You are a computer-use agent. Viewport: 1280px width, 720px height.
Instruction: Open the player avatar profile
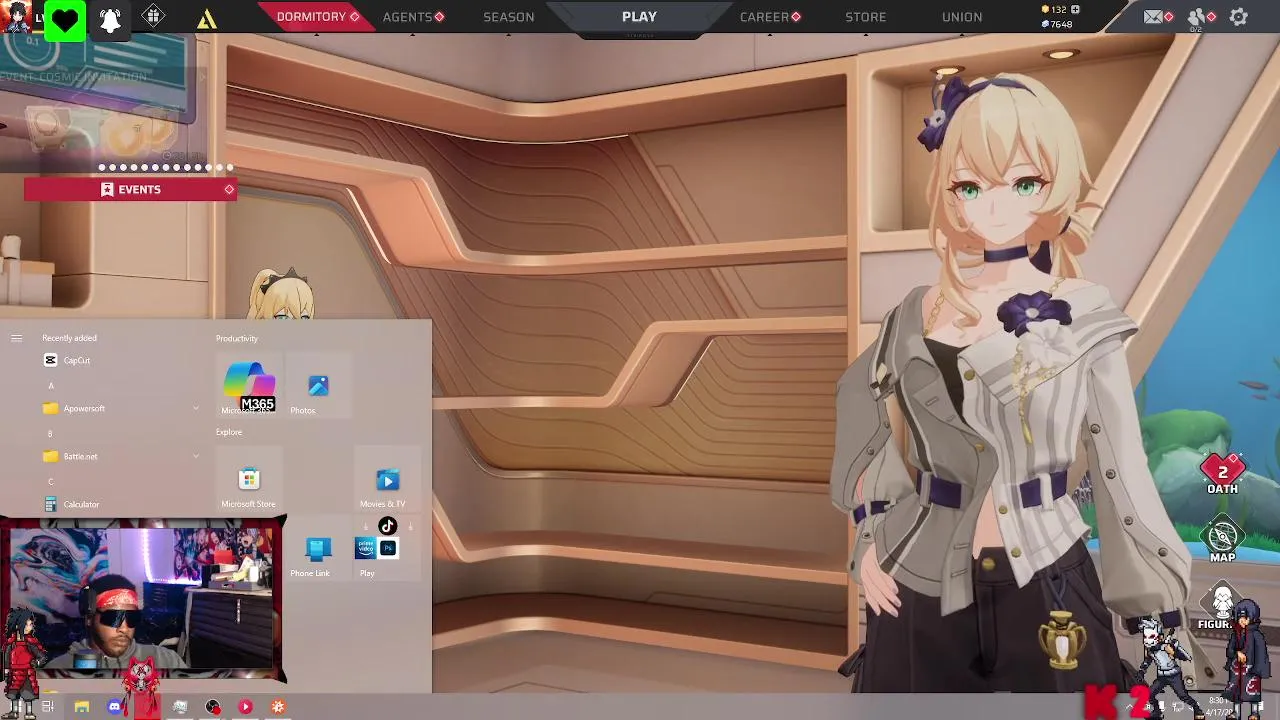tap(17, 17)
